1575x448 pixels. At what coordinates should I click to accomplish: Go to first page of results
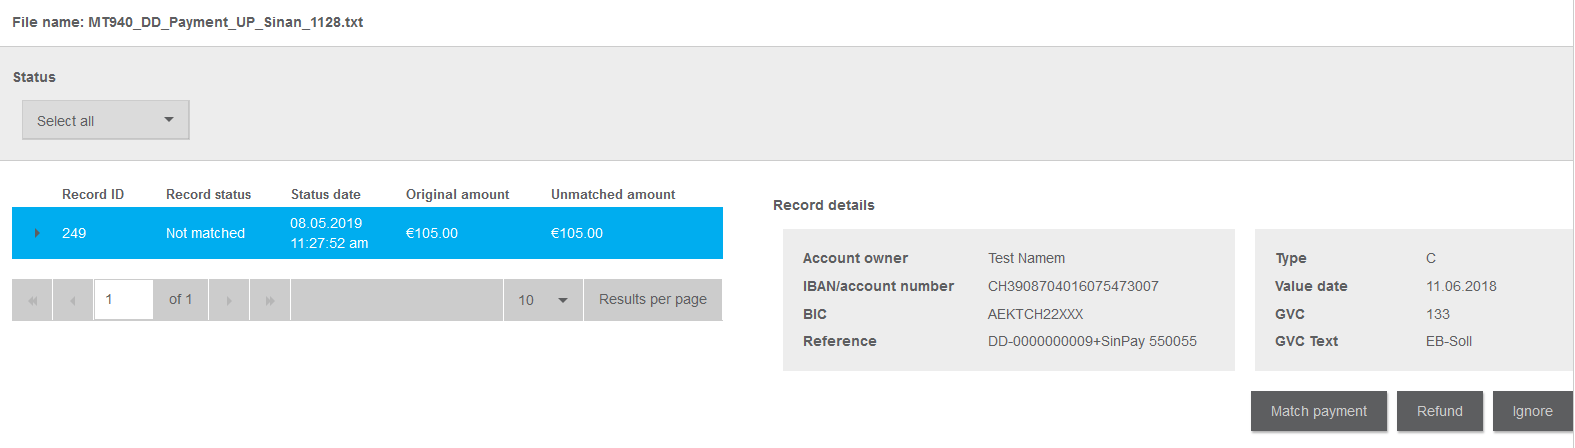pyautogui.click(x=32, y=300)
